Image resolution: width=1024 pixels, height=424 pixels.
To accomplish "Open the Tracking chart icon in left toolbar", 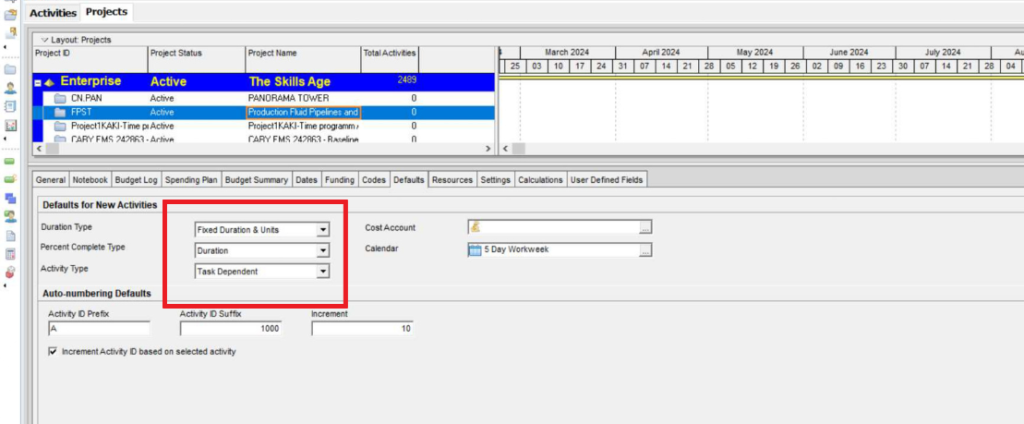I will point(10,125).
